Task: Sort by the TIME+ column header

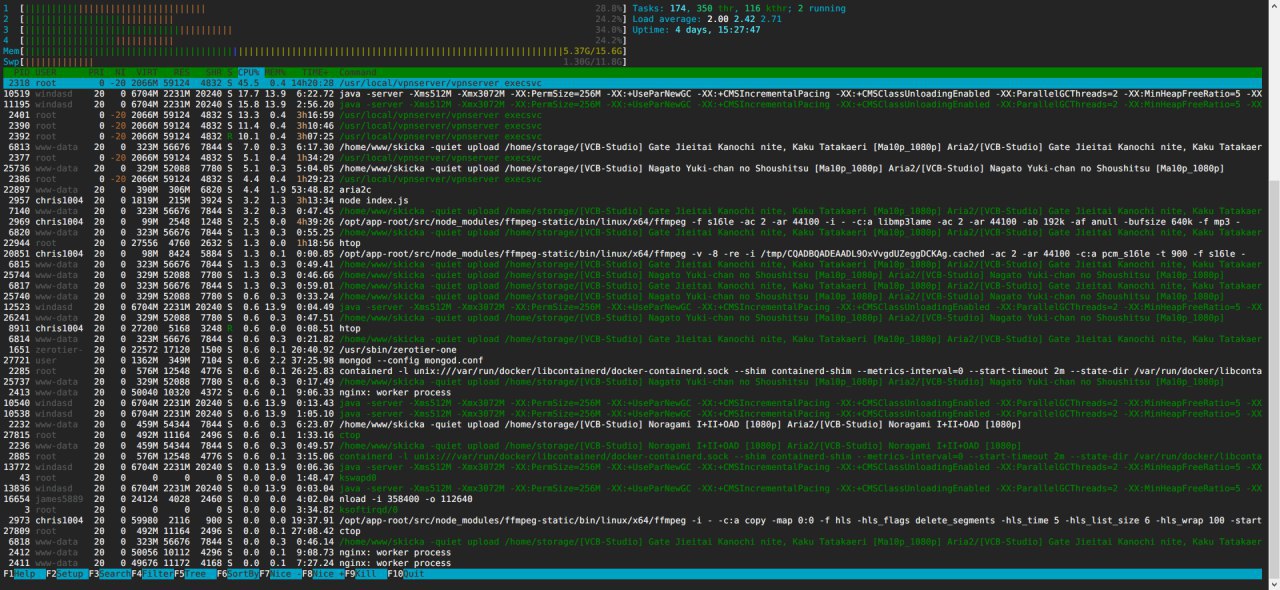Action: 314,72
